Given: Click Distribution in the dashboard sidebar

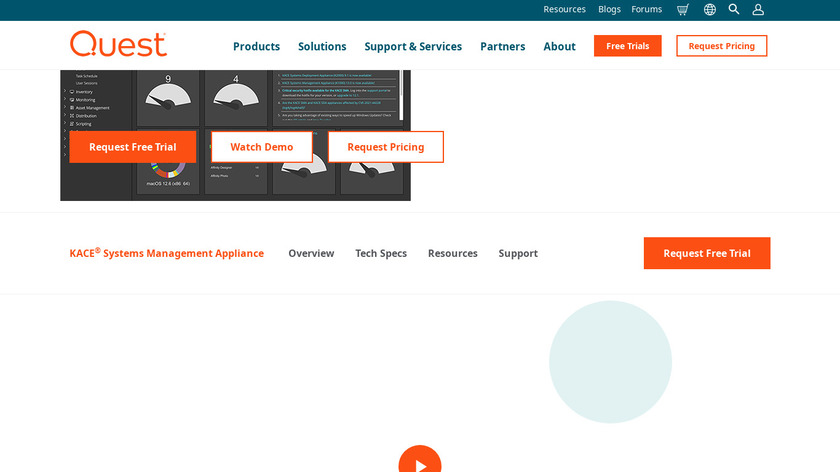Looking at the screenshot, I should [x=83, y=116].
